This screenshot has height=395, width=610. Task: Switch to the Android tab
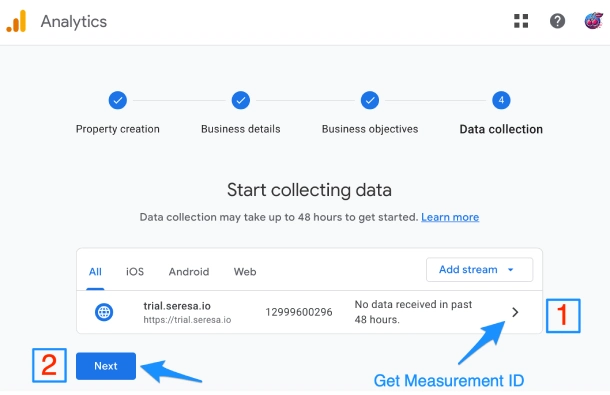[x=189, y=272]
